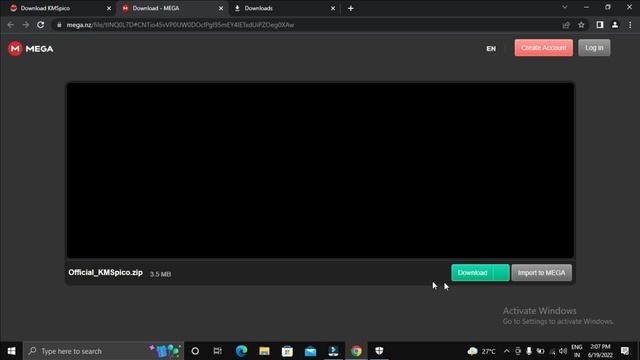Download the Official_KMSpico.zip file
640x360 pixels.
[472, 273]
